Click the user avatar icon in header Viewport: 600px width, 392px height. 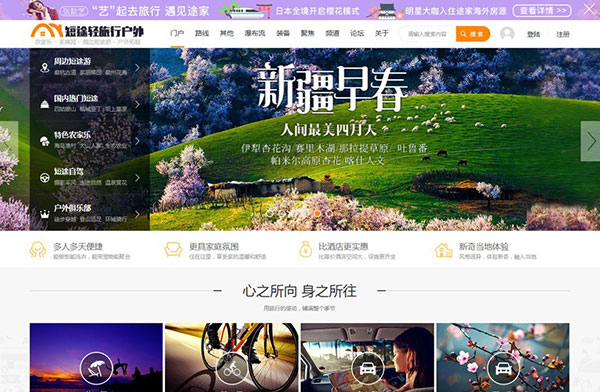click(507, 33)
